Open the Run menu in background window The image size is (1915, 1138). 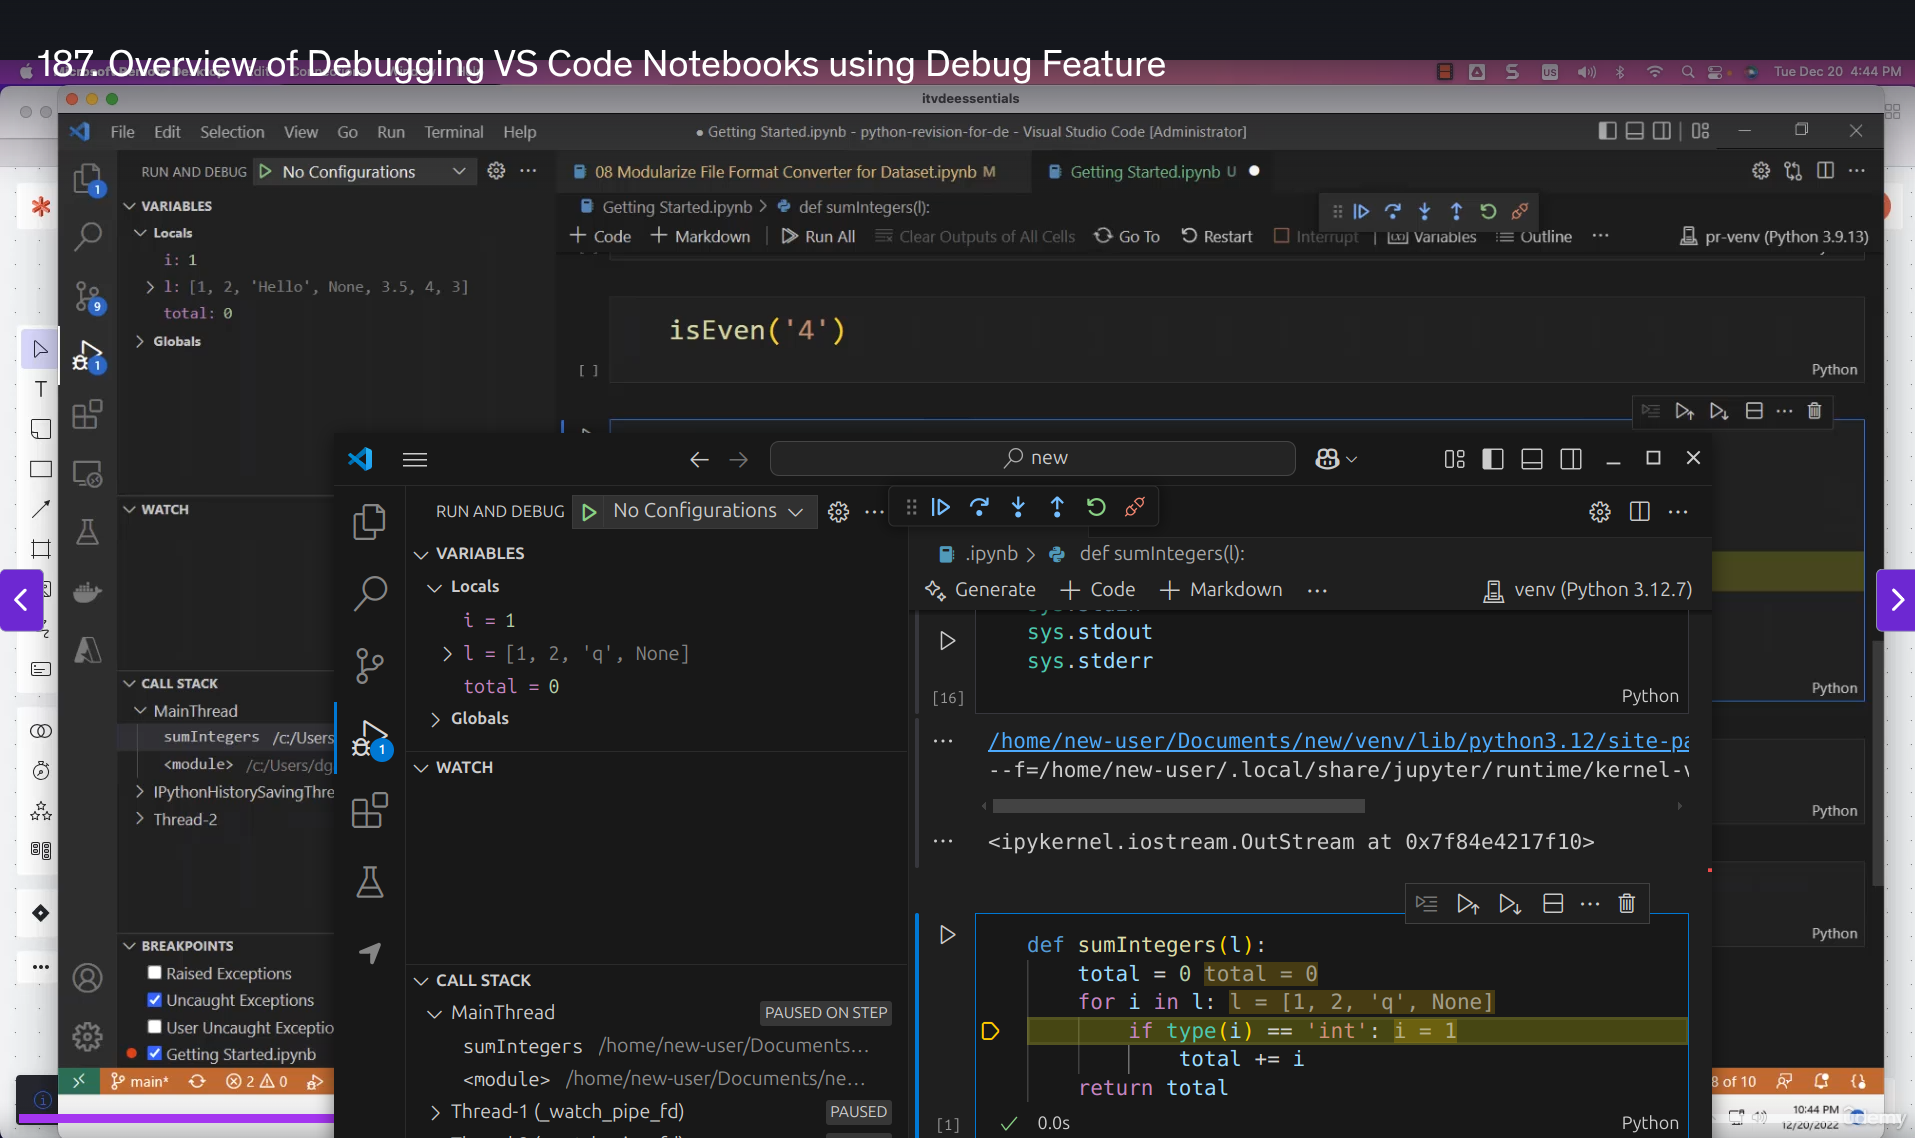(x=390, y=132)
